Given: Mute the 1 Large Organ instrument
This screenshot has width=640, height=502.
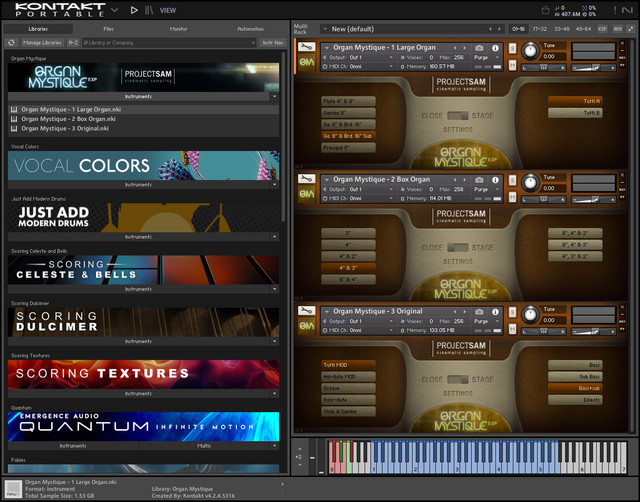Looking at the screenshot, I should pyautogui.click(x=512, y=65).
